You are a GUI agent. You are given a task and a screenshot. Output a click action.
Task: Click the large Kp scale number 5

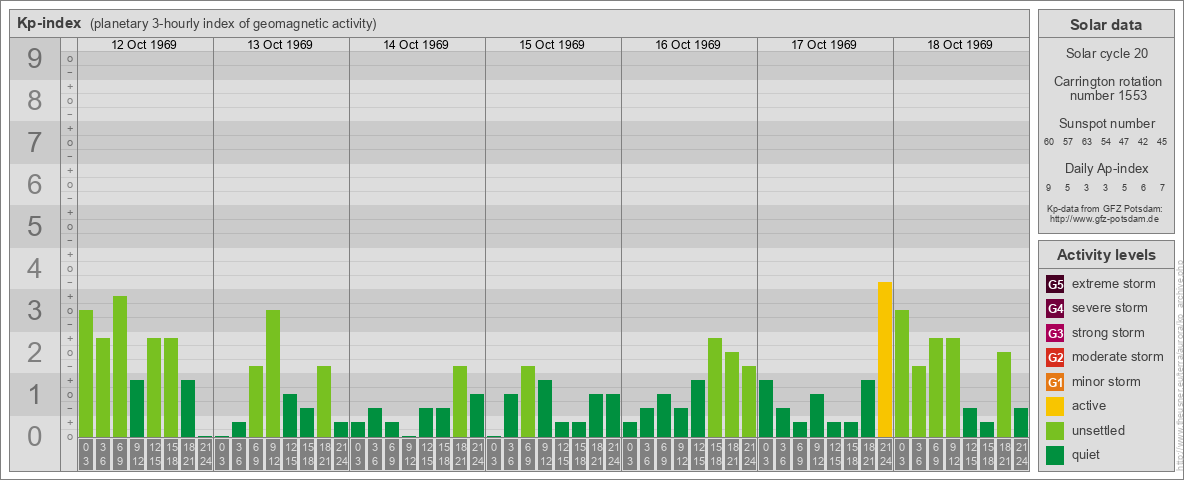(35, 226)
